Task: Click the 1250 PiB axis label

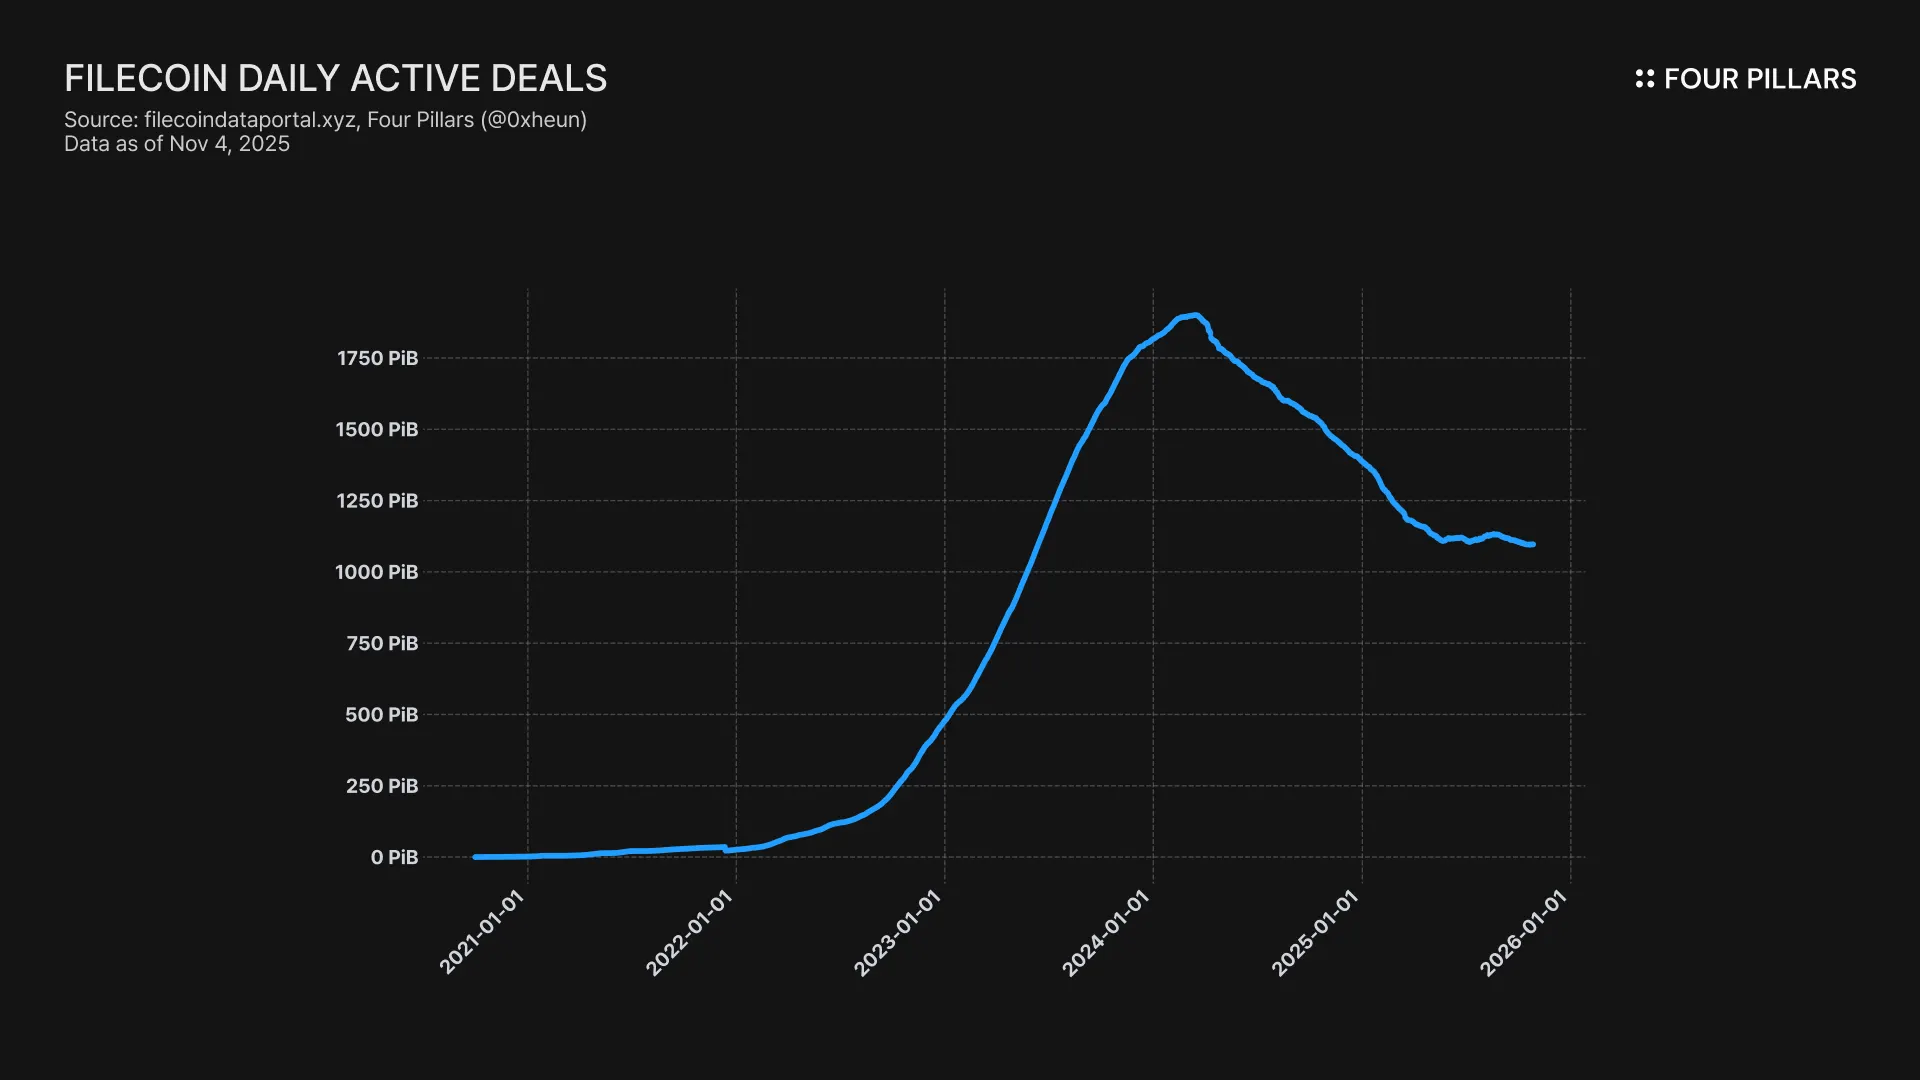Action: click(x=377, y=501)
